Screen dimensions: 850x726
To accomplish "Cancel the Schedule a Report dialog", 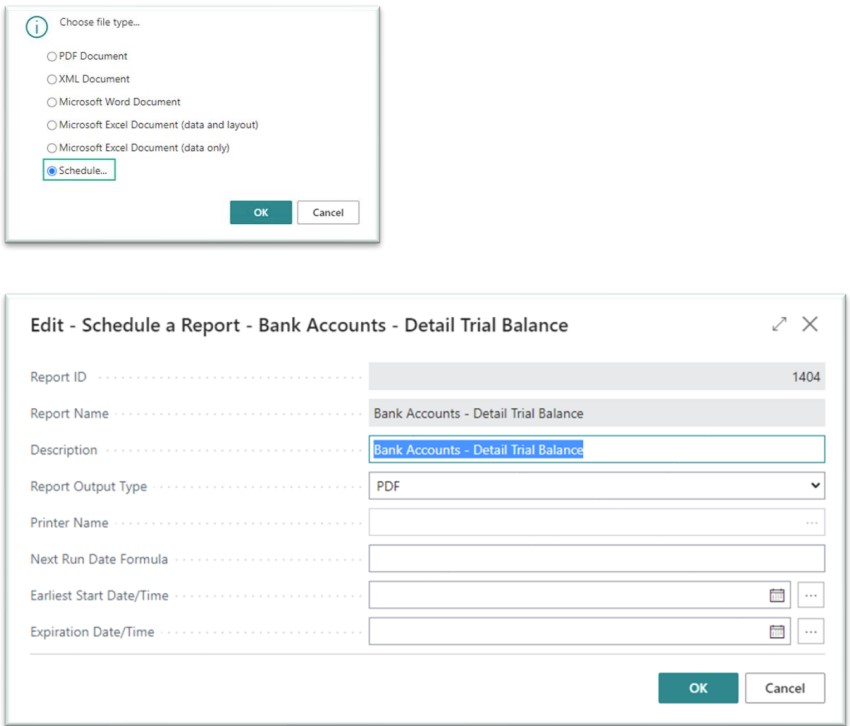I will (x=785, y=688).
